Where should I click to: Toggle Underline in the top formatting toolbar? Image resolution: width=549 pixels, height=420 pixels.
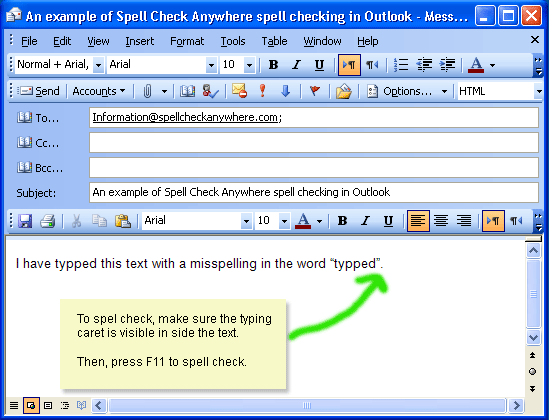(319, 65)
